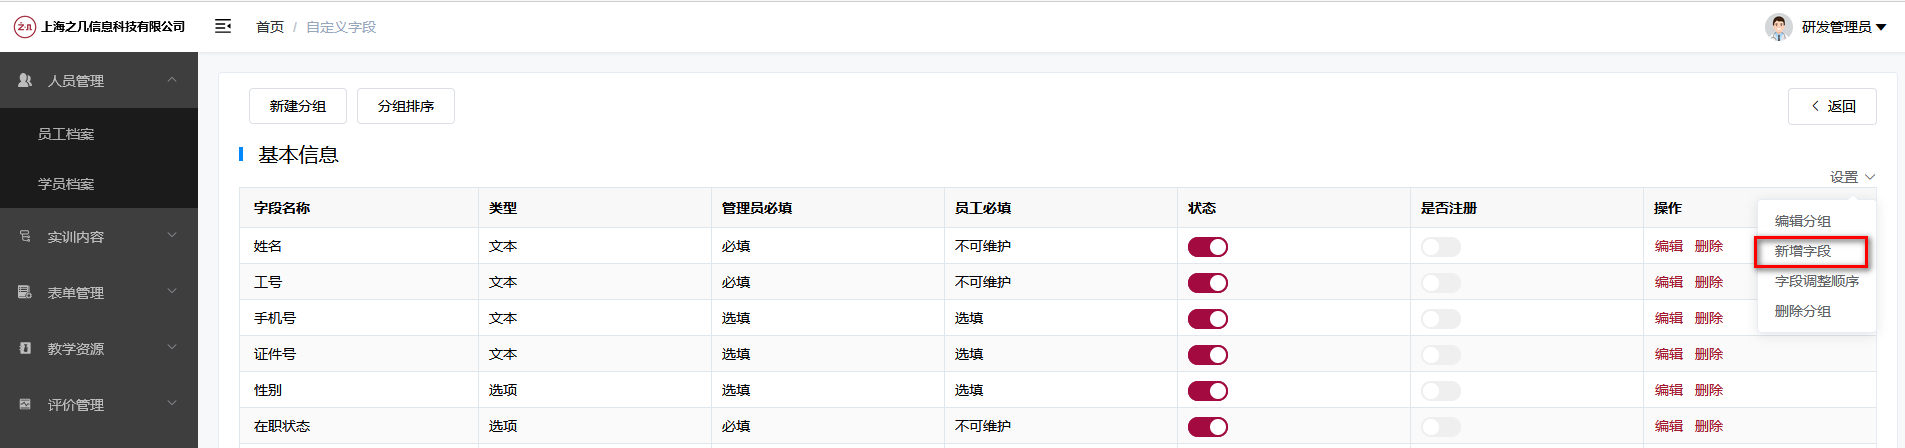1905x448 pixels.
Task: Click the 自定义字段 breadcrumb text
Action: point(341,27)
